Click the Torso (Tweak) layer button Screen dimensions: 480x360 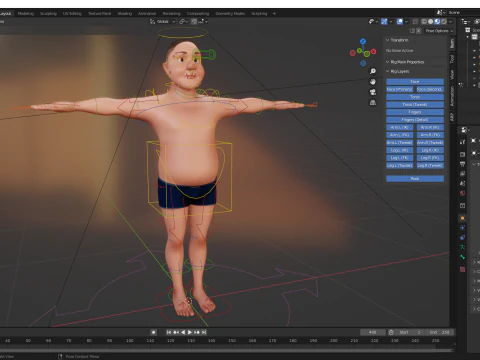pos(415,104)
